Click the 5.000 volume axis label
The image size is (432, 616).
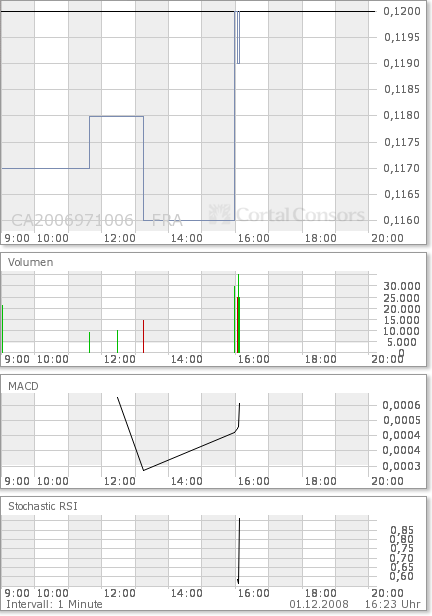(402, 342)
